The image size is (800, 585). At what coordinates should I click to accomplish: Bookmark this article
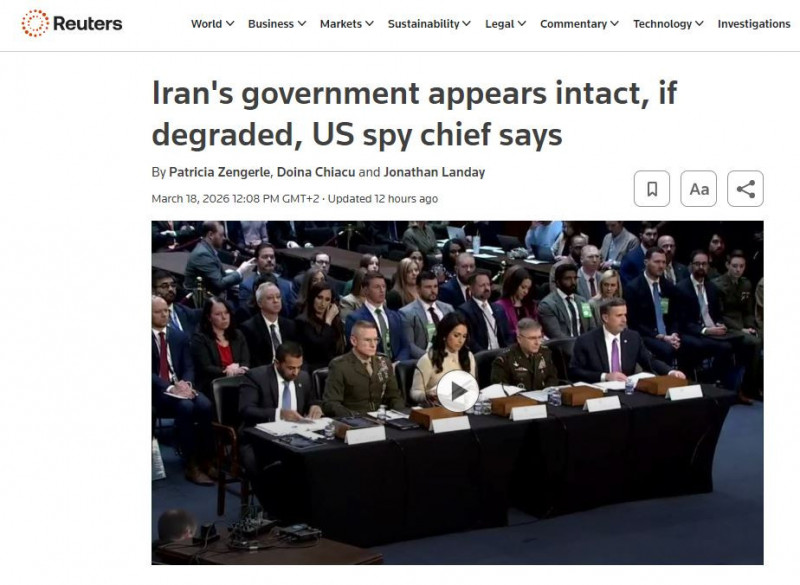click(652, 189)
